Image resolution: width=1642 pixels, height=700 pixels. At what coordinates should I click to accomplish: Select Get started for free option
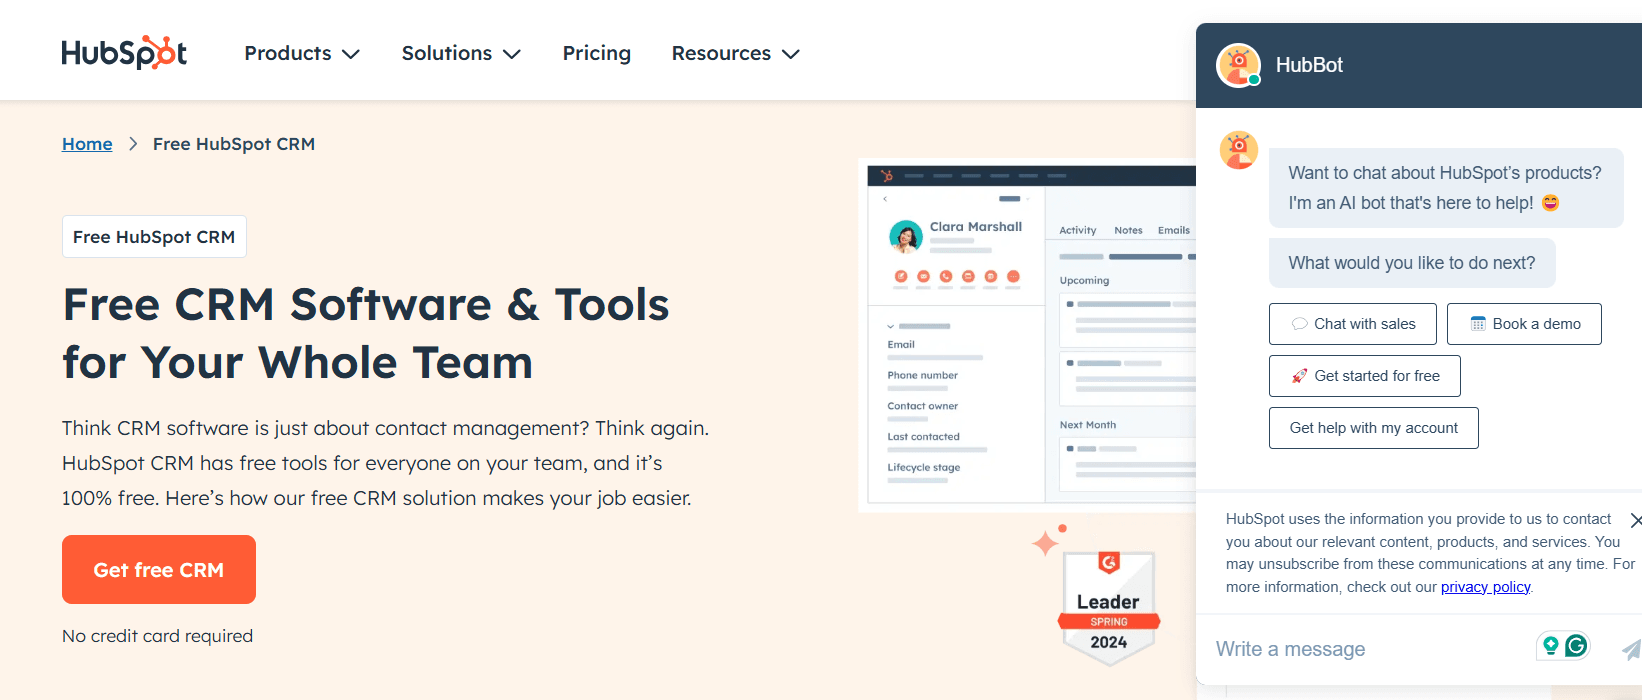(x=1365, y=376)
